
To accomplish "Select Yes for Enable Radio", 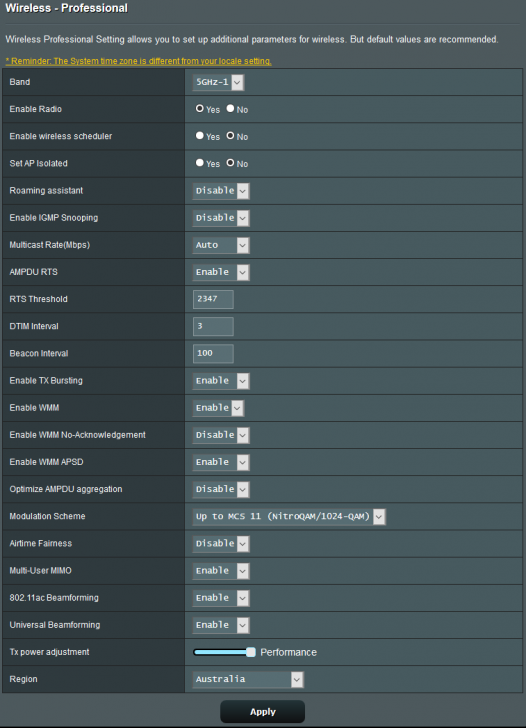I will tap(200, 109).
